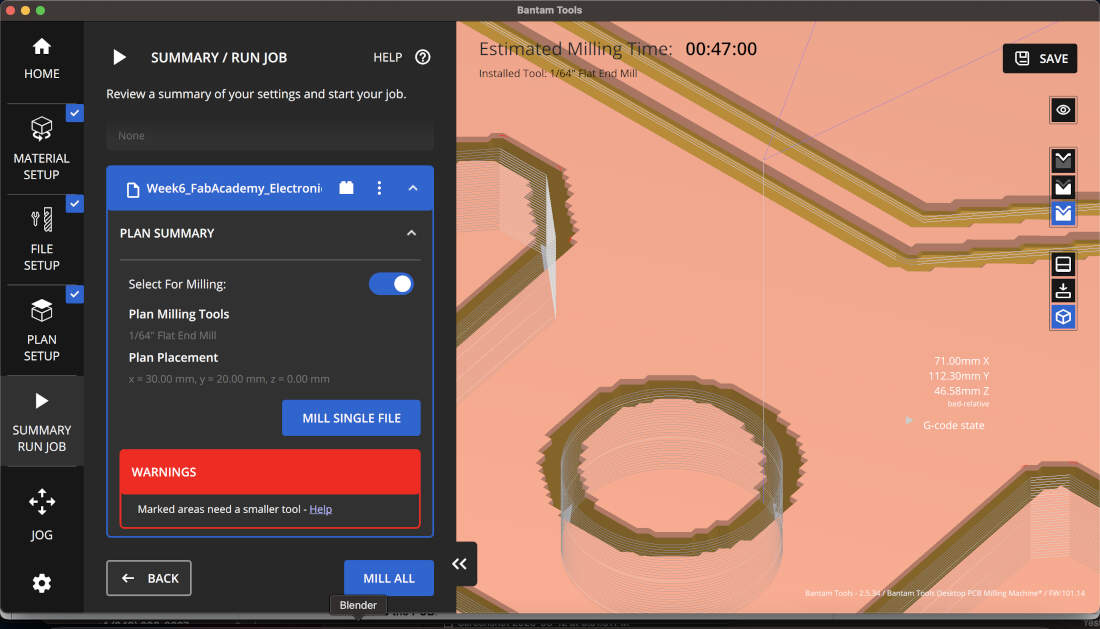Click the horizontal split view icon
The height and width of the screenshot is (629, 1100).
[1063, 264]
